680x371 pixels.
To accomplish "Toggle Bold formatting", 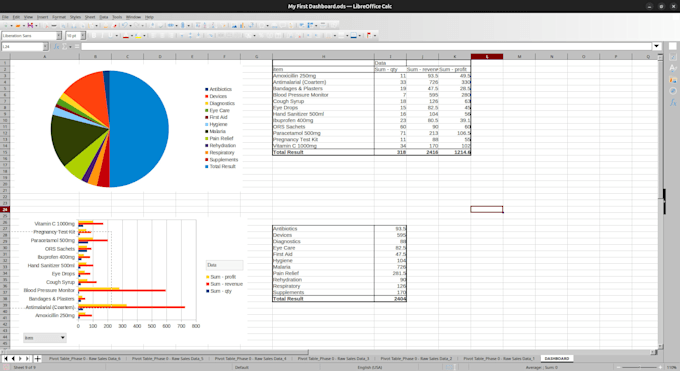I will 94,36.
